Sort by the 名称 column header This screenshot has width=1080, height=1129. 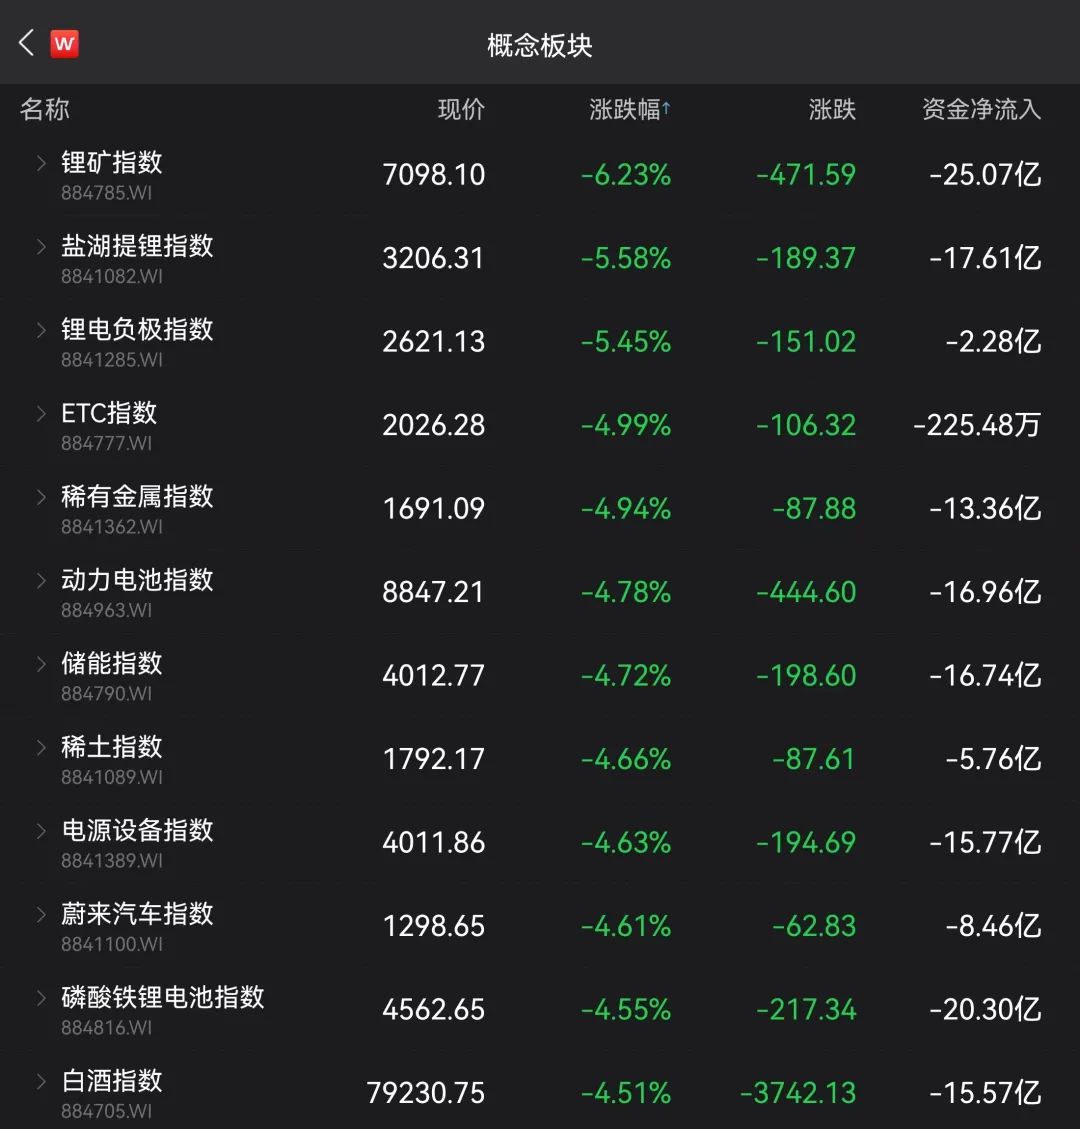pyautogui.click(x=45, y=109)
